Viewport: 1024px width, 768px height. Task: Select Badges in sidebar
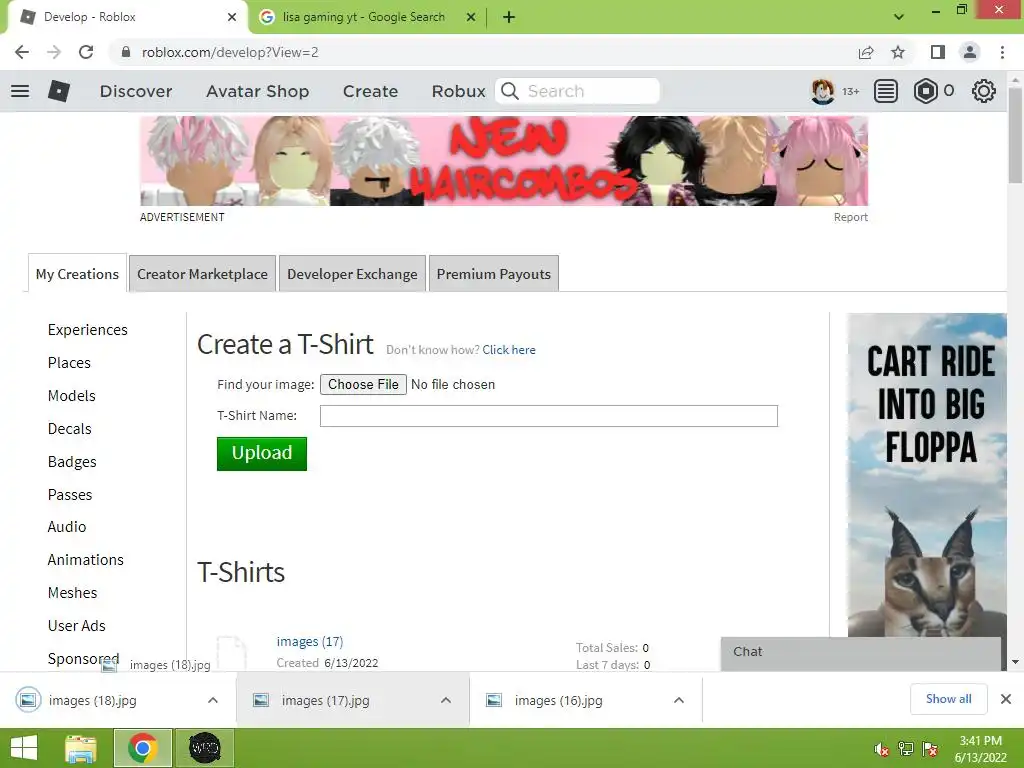tap(72, 462)
